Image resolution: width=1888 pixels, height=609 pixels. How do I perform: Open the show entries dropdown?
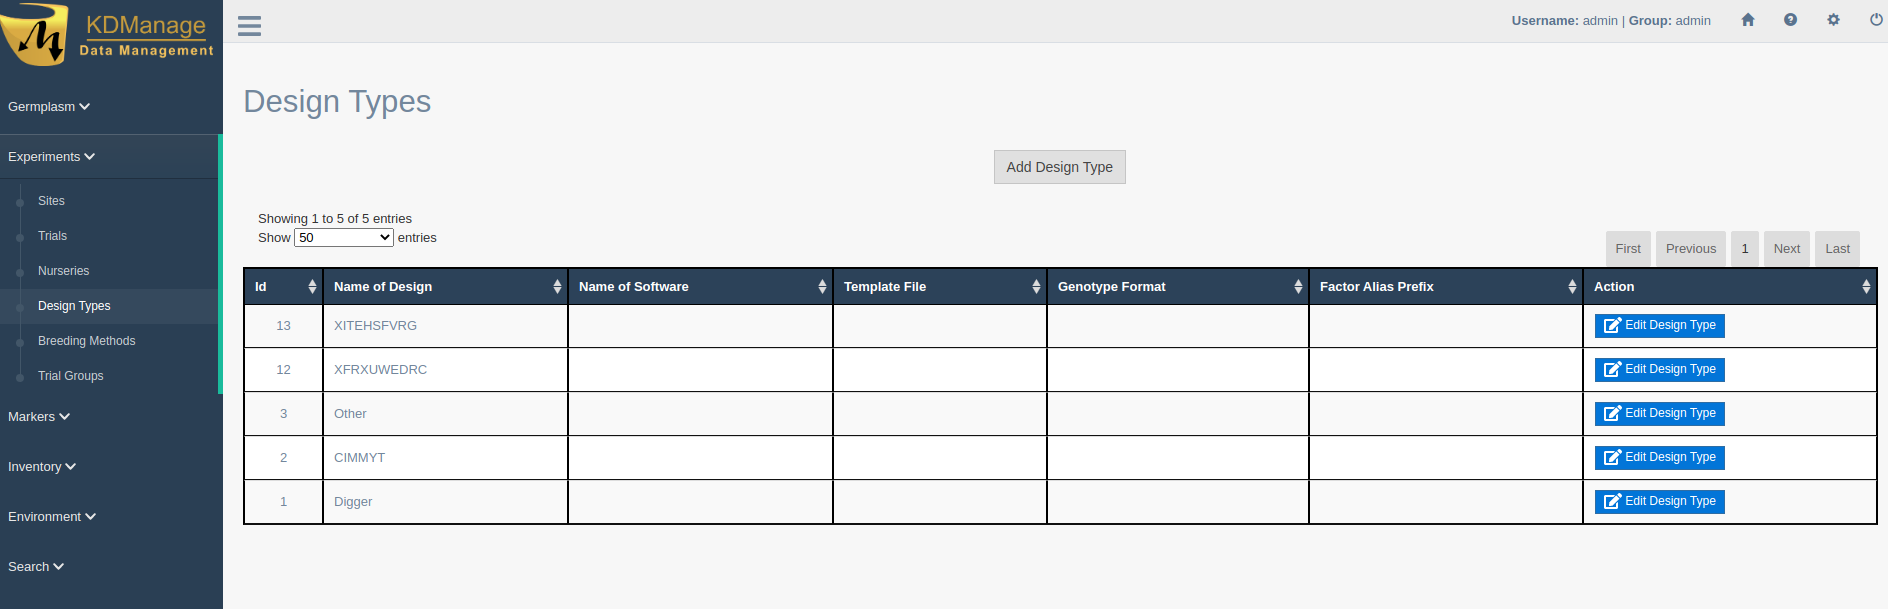pos(343,238)
